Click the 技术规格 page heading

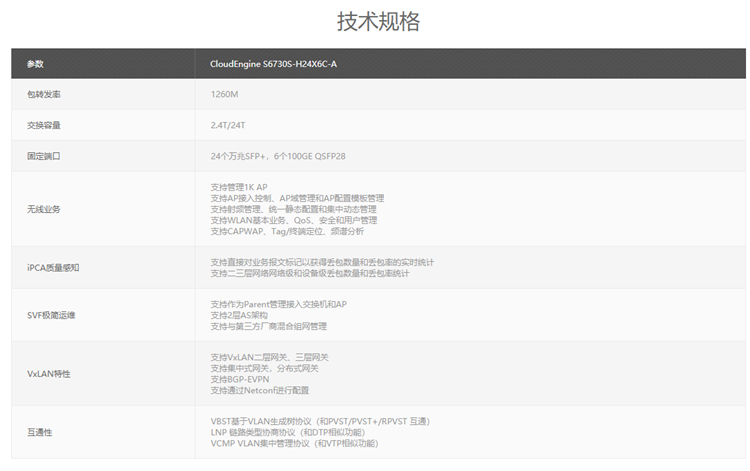pyautogui.click(x=378, y=22)
